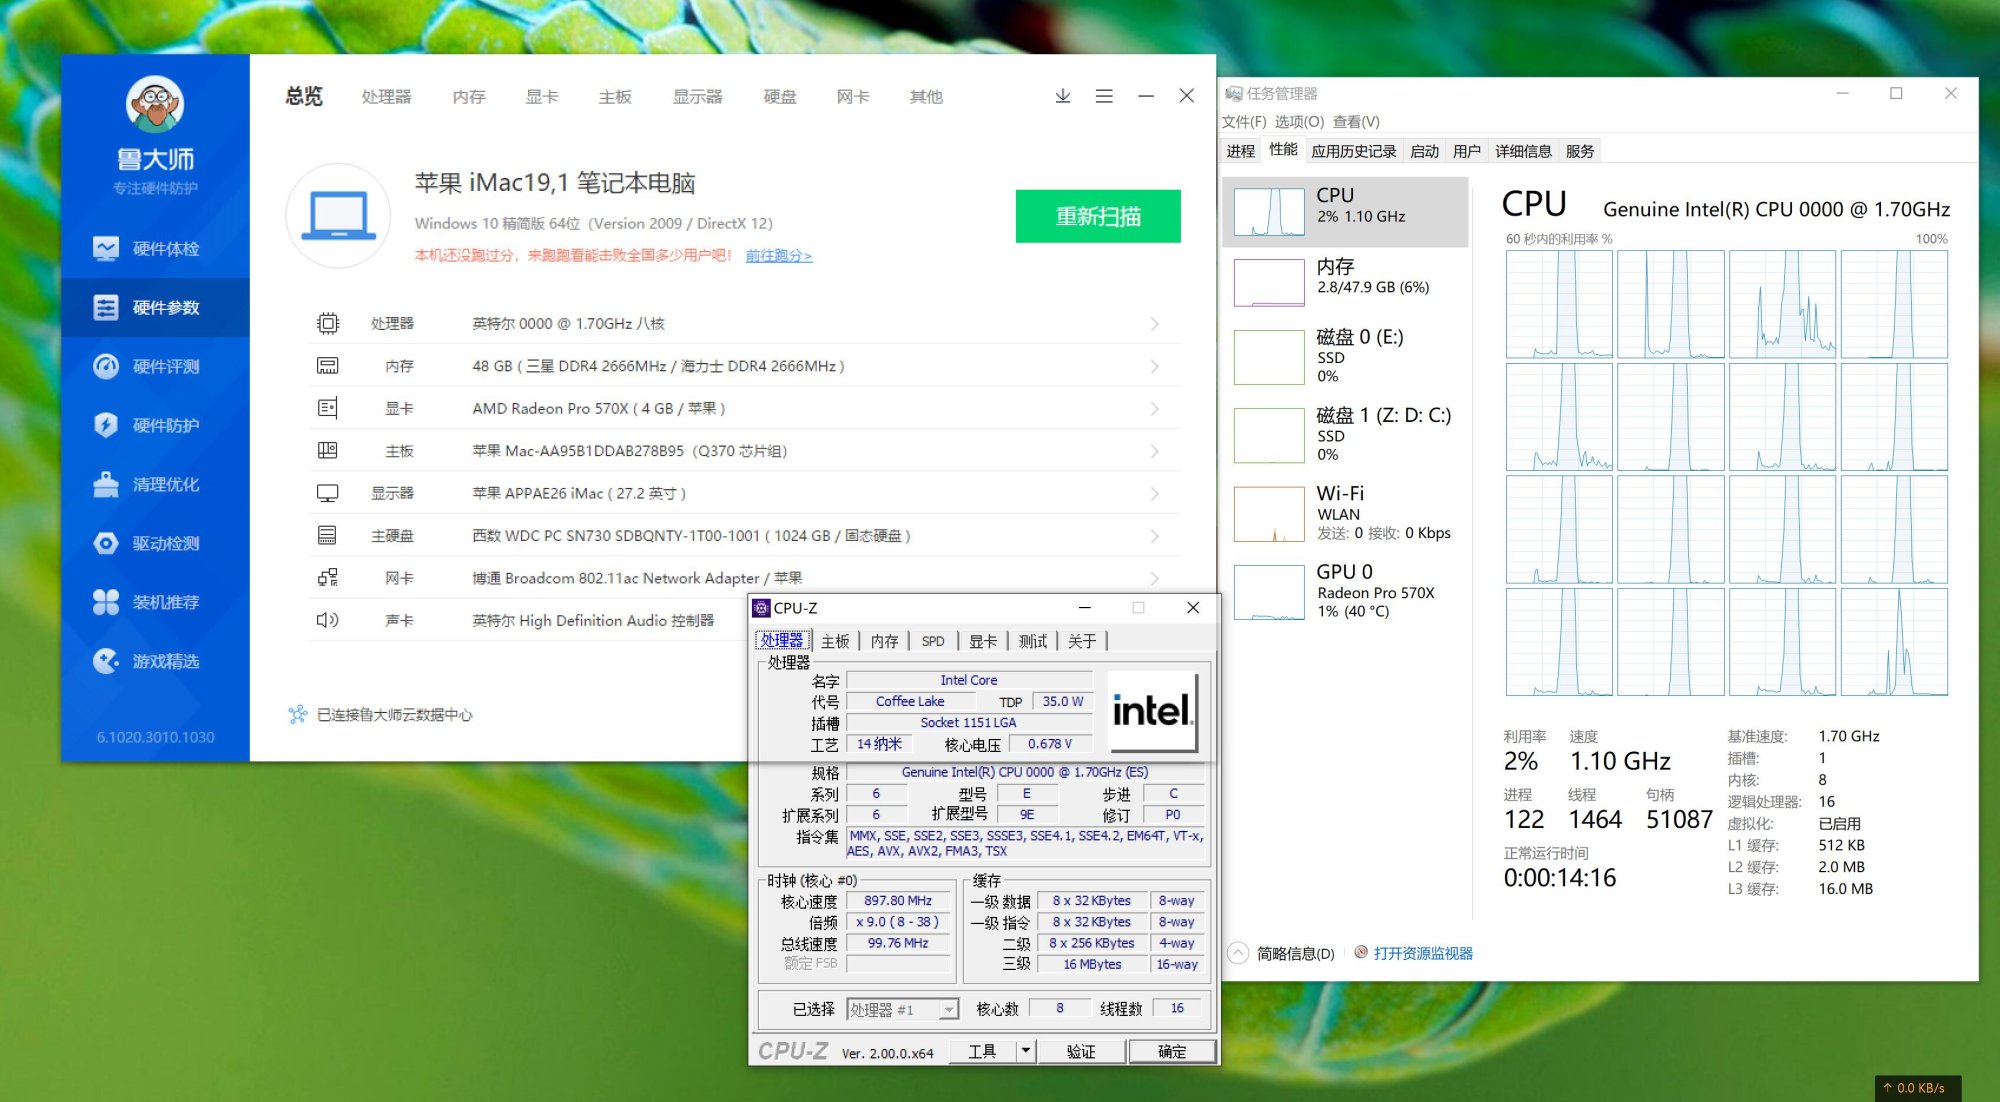Click 游戏精选 game icon
This screenshot has height=1102, width=2000.
107,662
